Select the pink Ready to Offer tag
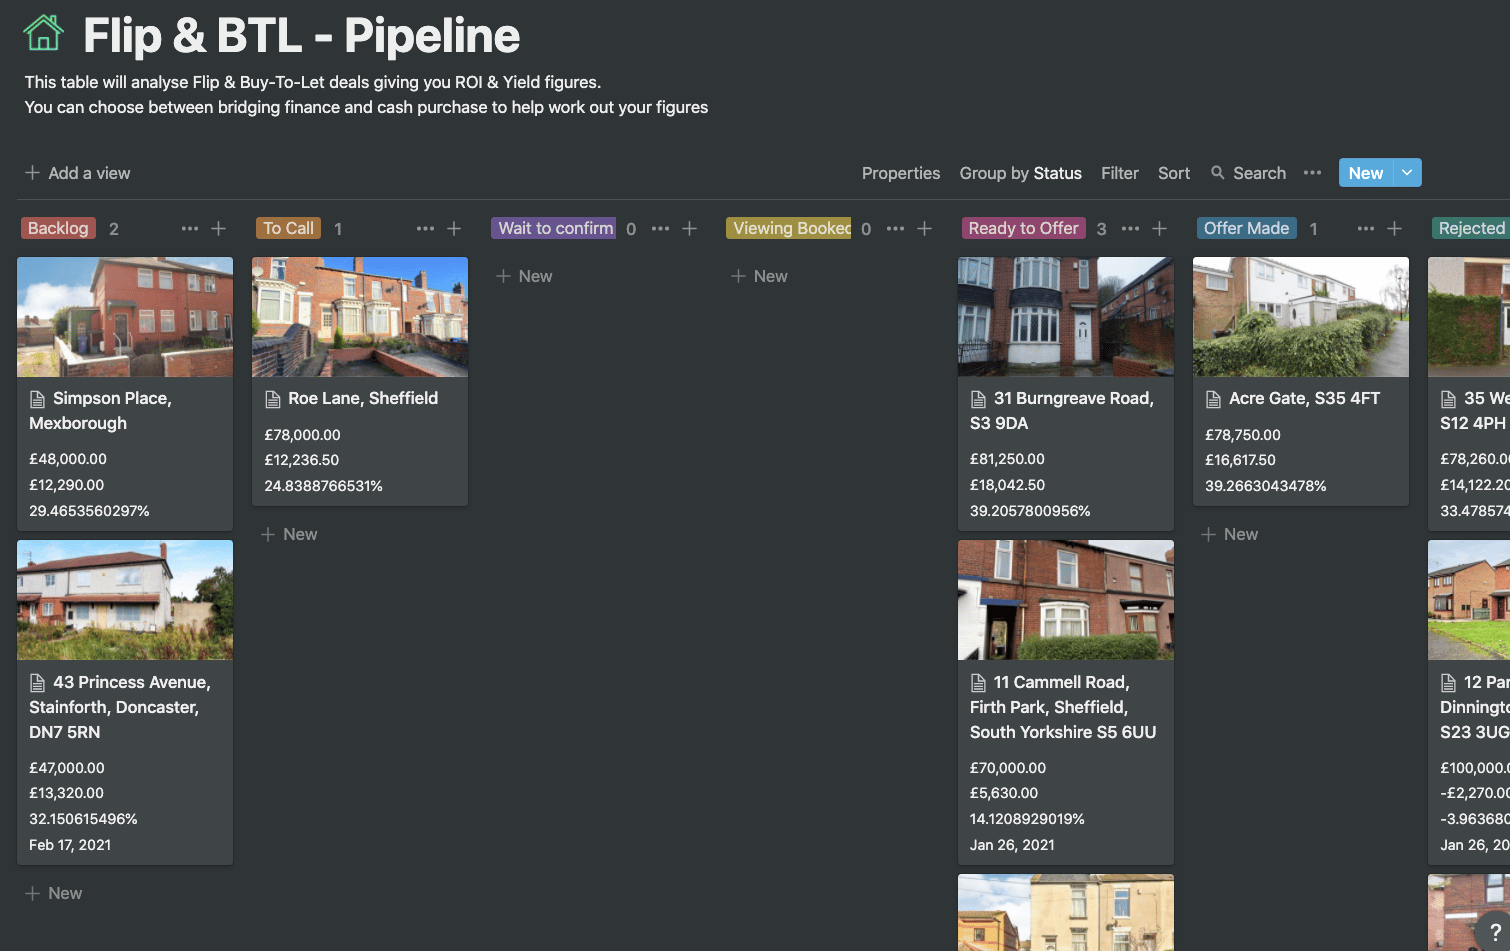The height and width of the screenshot is (951, 1510). tap(1023, 228)
